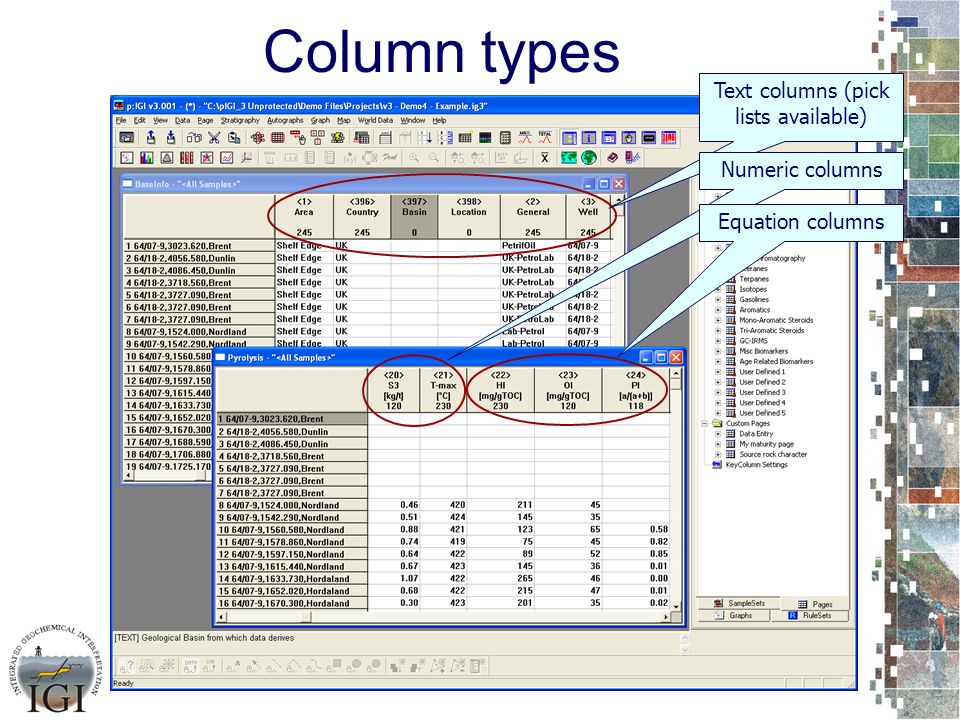The image size is (960, 720).
Task: Create a histogram with the bar chart icon
Action: [x=146, y=158]
